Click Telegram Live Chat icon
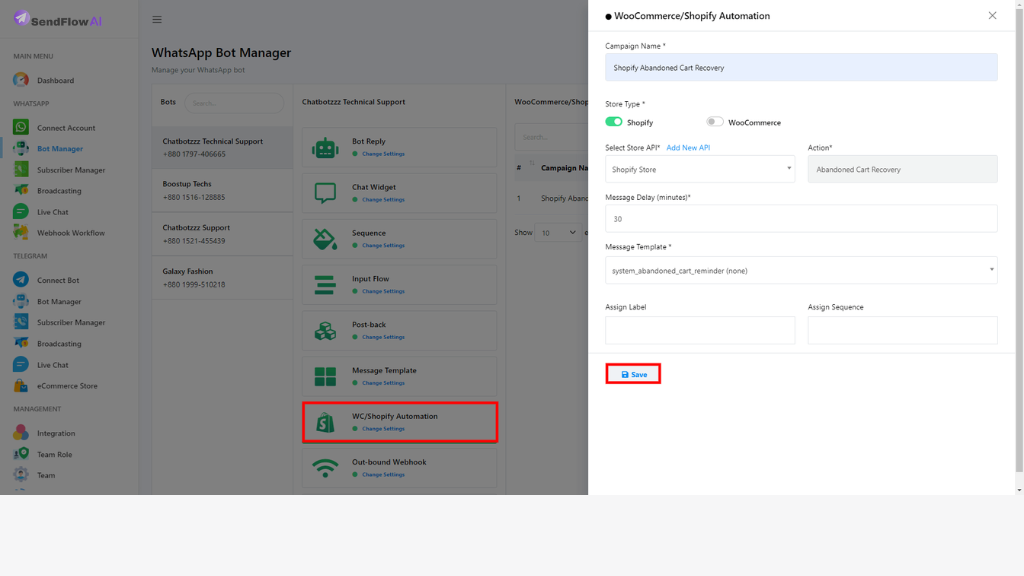 coord(21,364)
